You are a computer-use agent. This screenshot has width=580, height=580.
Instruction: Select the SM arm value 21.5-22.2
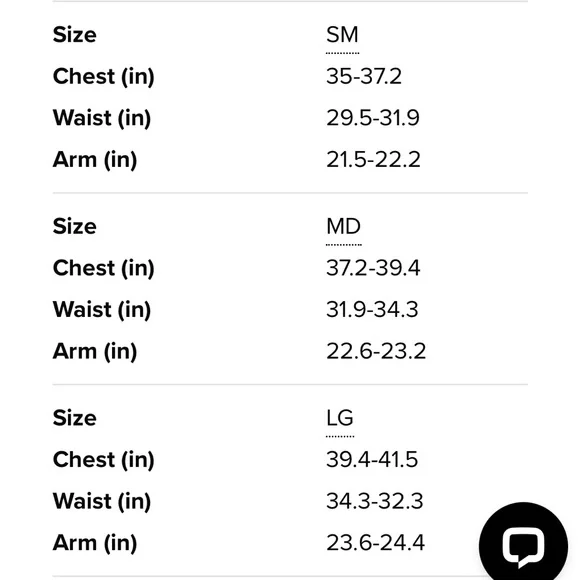click(x=373, y=160)
